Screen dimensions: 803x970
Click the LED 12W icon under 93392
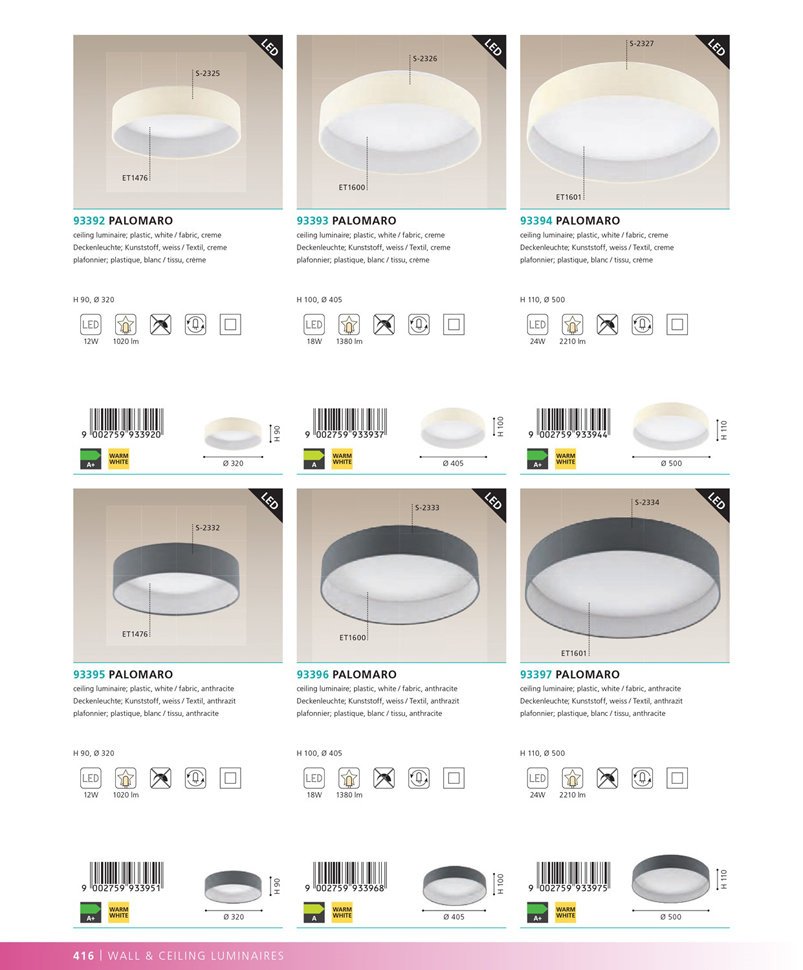tap(91, 325)
